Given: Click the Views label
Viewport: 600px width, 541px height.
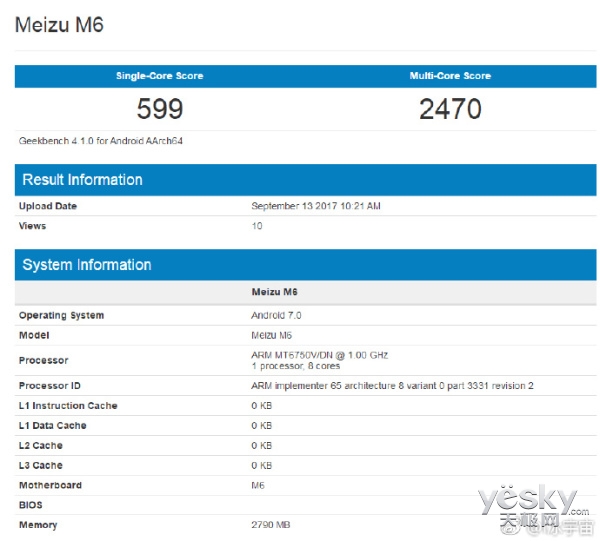Looking at the screenshot, I should (32, 226).
